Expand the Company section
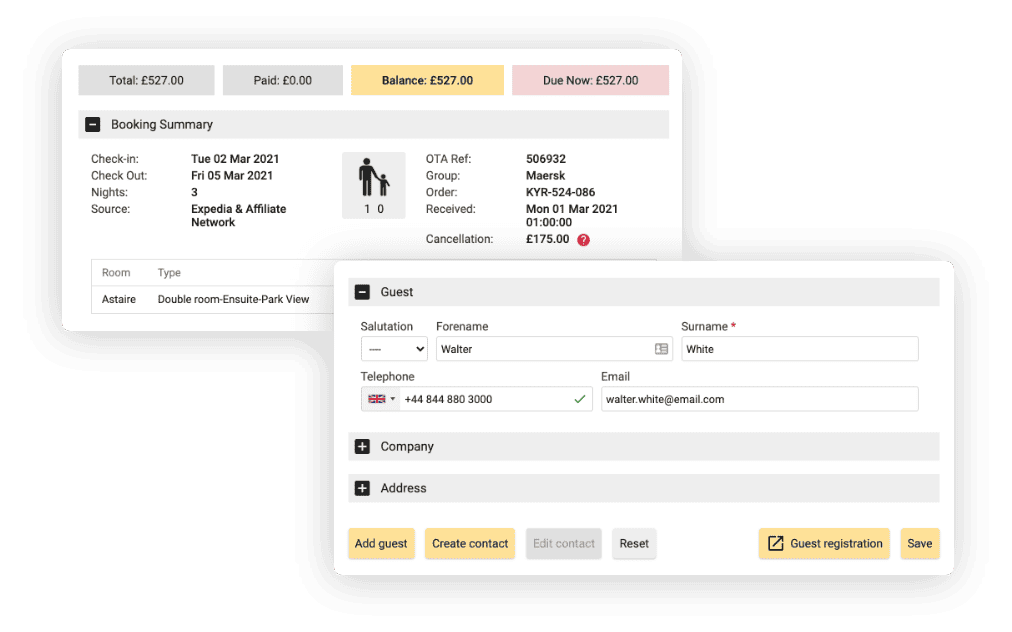 (362, 447)
